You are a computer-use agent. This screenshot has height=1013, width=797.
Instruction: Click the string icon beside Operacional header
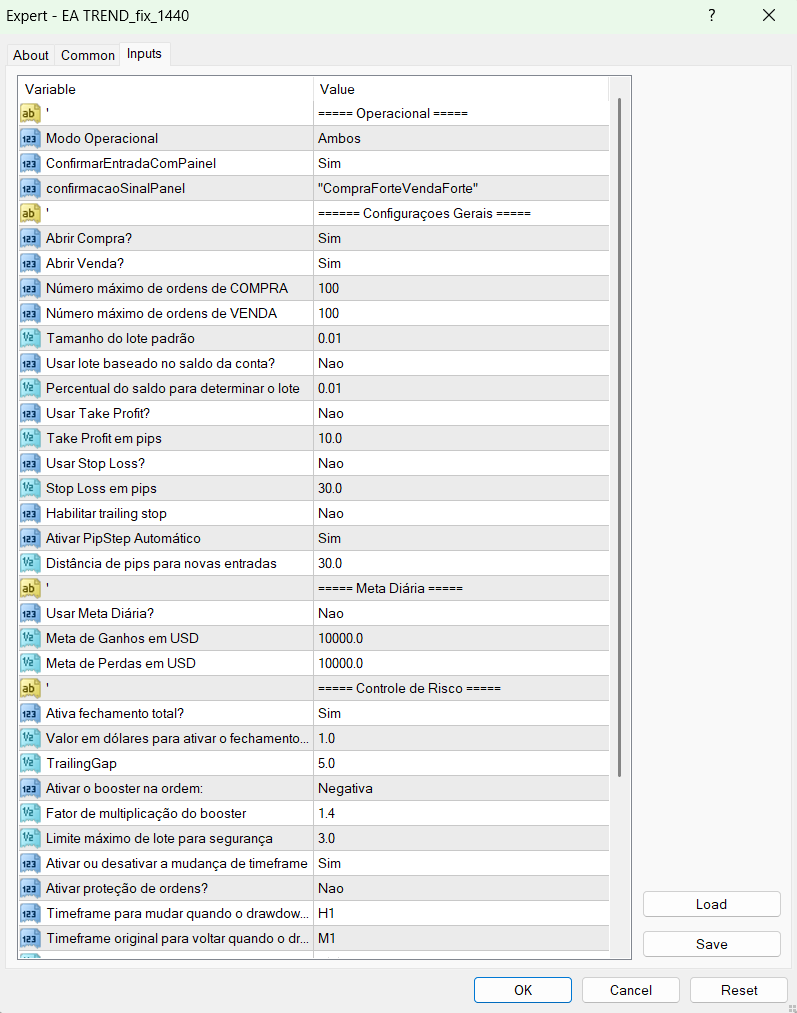30,113
